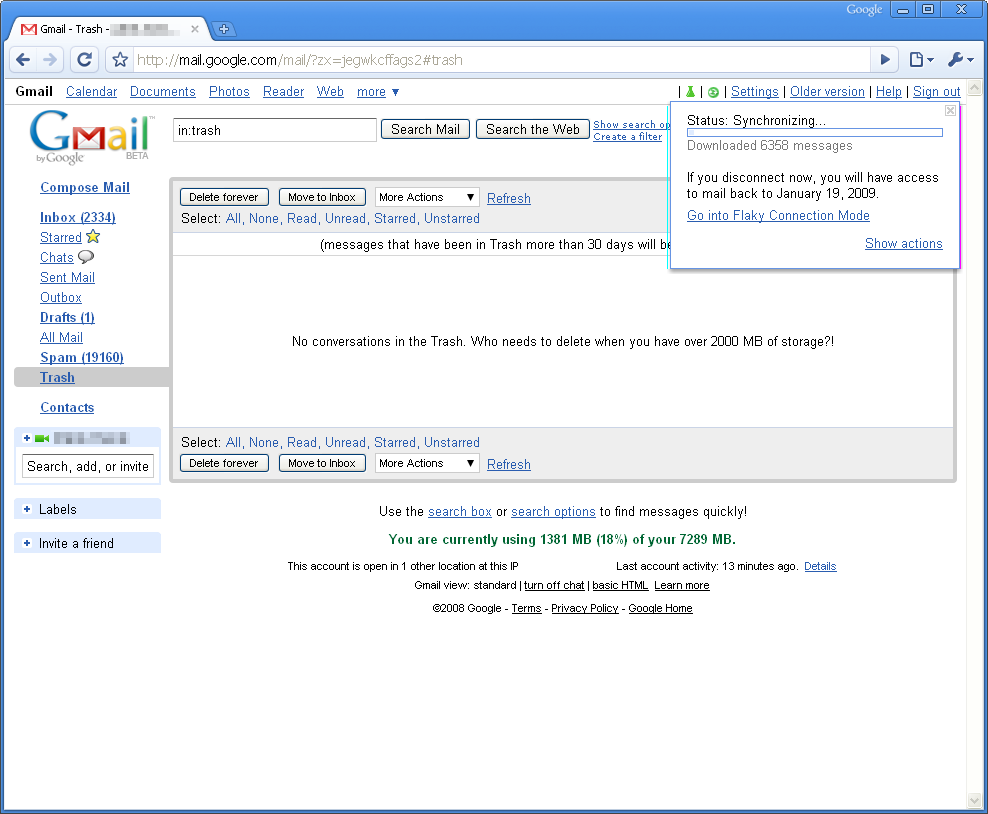Click the Go play arrow in address bar

tap(885, 60)
